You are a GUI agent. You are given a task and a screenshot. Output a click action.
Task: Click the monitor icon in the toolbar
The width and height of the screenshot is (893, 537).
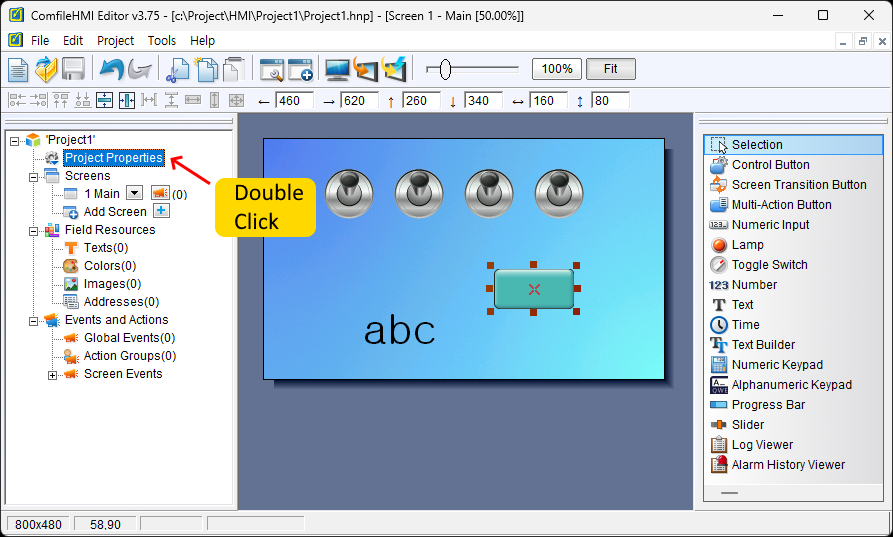point(337,69)
